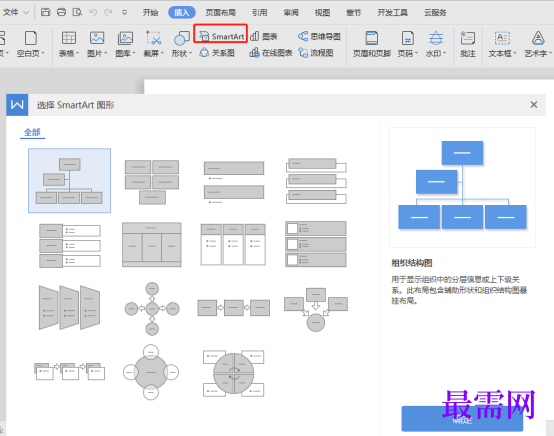Choose the basic cycle circles layout
The image size is (554, 436).
point(151,372)
